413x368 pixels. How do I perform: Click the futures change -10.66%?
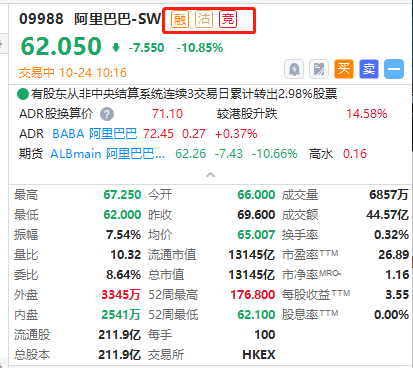click(x=274, y=154)
